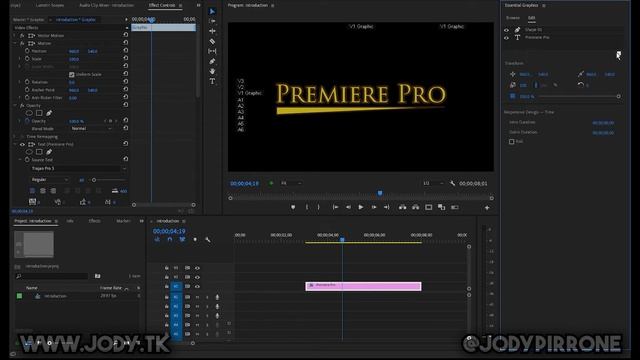Step back one frame in Program monitor
Screen dimensions: 640x360
pos(348,207)
